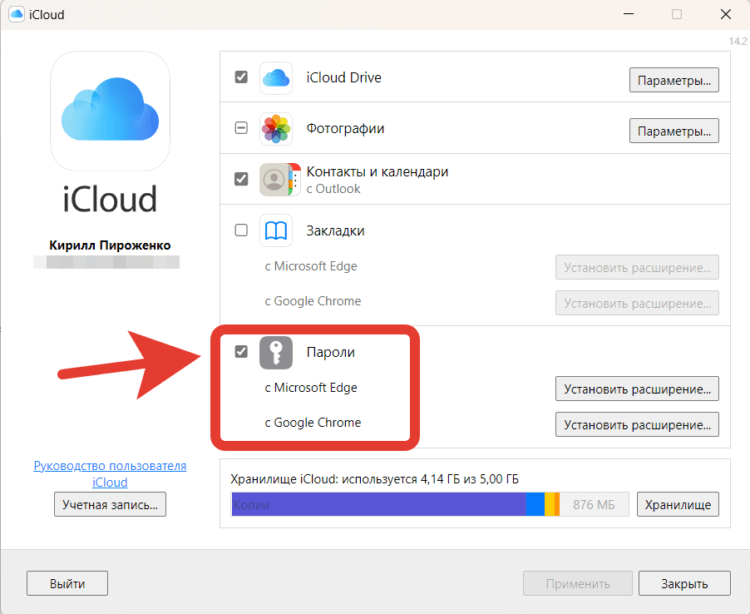The image size is (750, 614).
Task: Uncheck the Пароли checkbox
Action: [241, 352]
